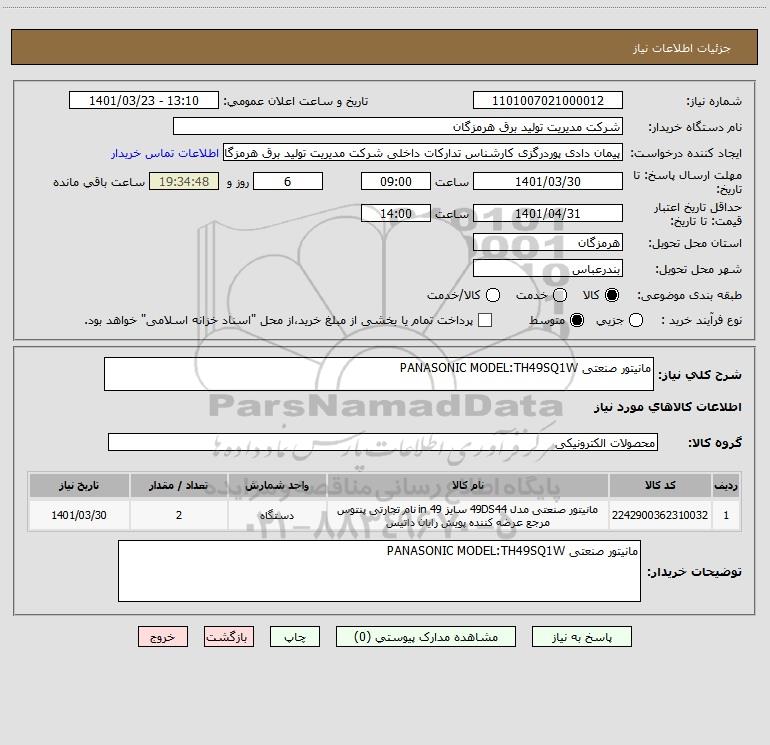This screenshot has height=745, width=770.
Task: Click the گروه کالا field
Action: pyautogui.click(x=383, y=442)
